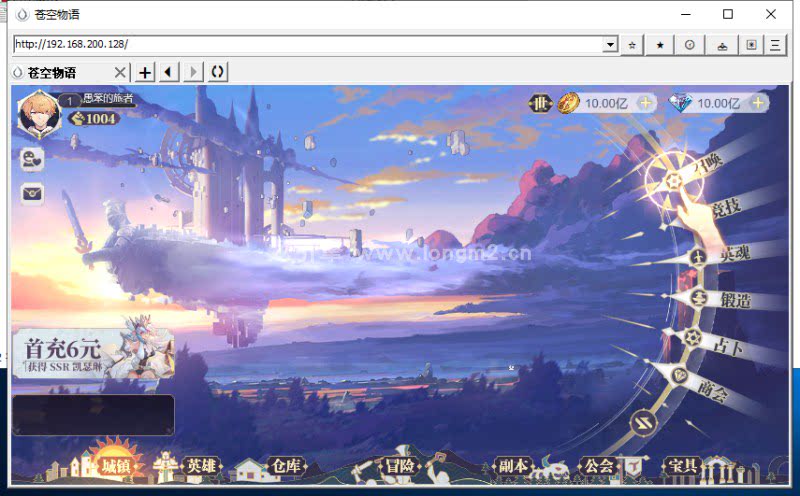
Task: Add a new tab with plus button
Action: (x=145, y=72)
